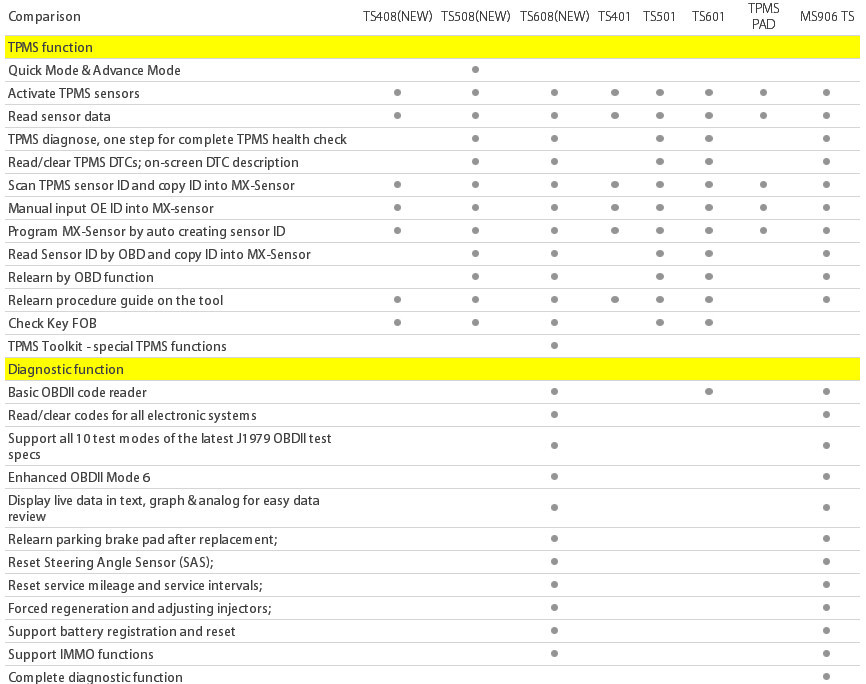The image size is (866, 684).
Task: Click Scan TPMS sensor ID row label
Action: [x=151, y=186]
